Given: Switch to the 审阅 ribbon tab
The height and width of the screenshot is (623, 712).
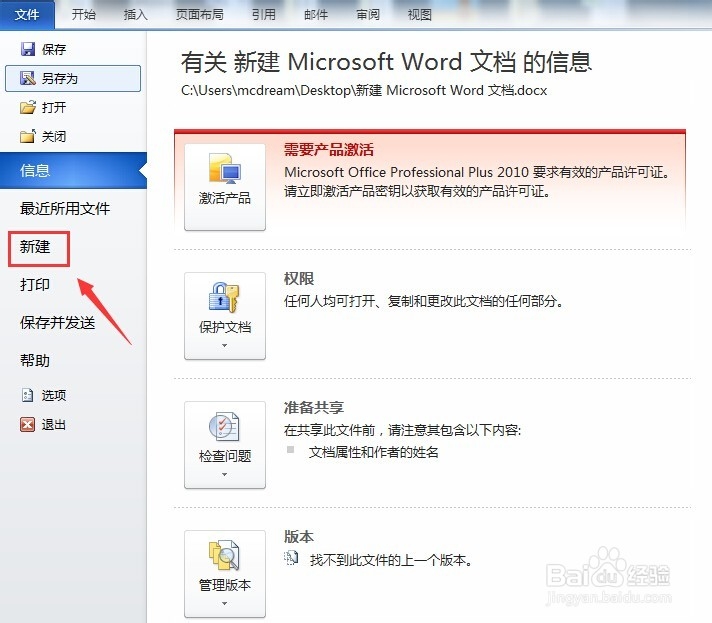Looking at the screenshot, I should 368,15.
